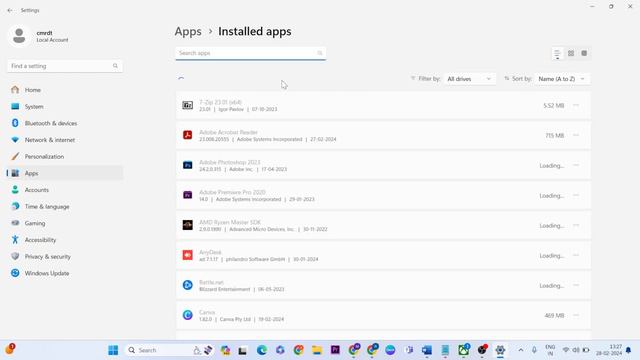Viewport: 640px width, 360px height.
Task: Click the Apps breadcrumb link
Action: click(188, 31)
